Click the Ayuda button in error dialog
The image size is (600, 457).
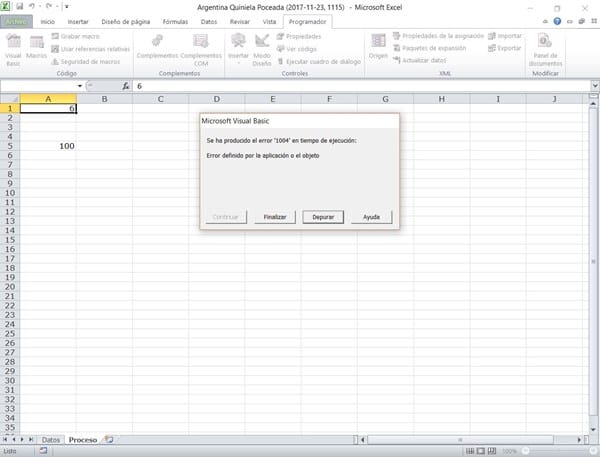click(x=371, y=217)
